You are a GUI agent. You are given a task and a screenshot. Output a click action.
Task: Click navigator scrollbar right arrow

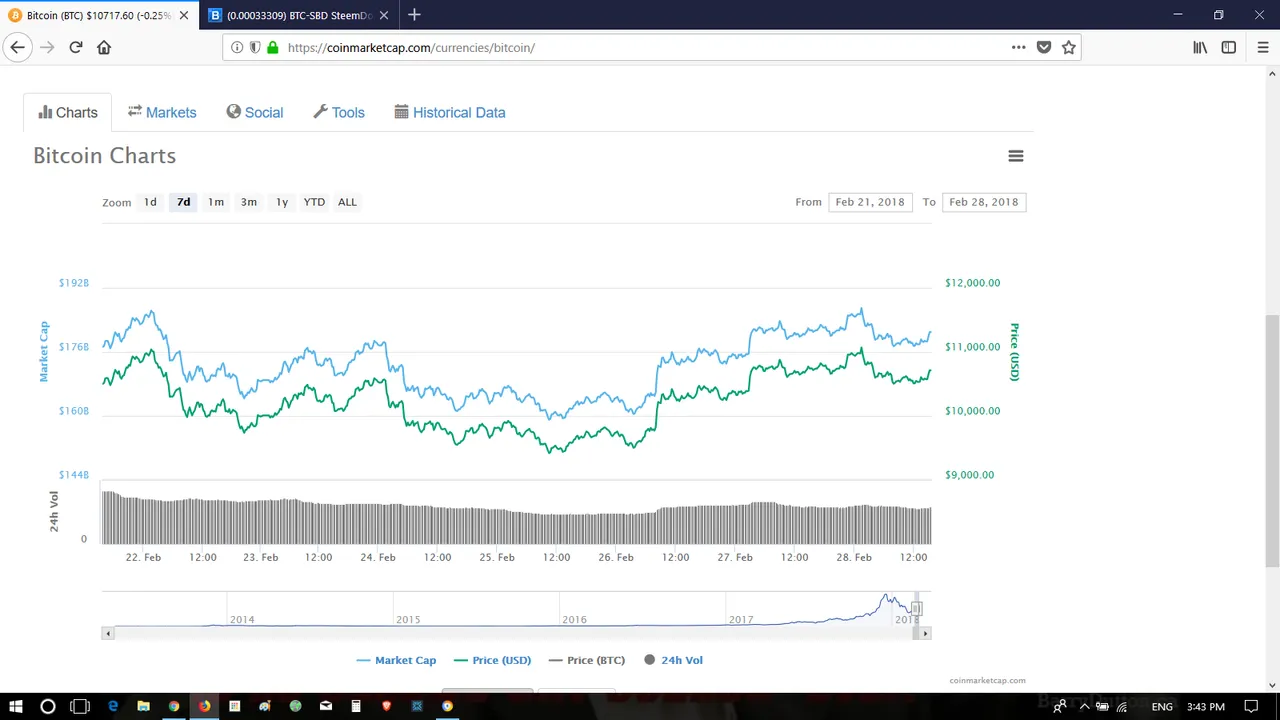(925, 633)
